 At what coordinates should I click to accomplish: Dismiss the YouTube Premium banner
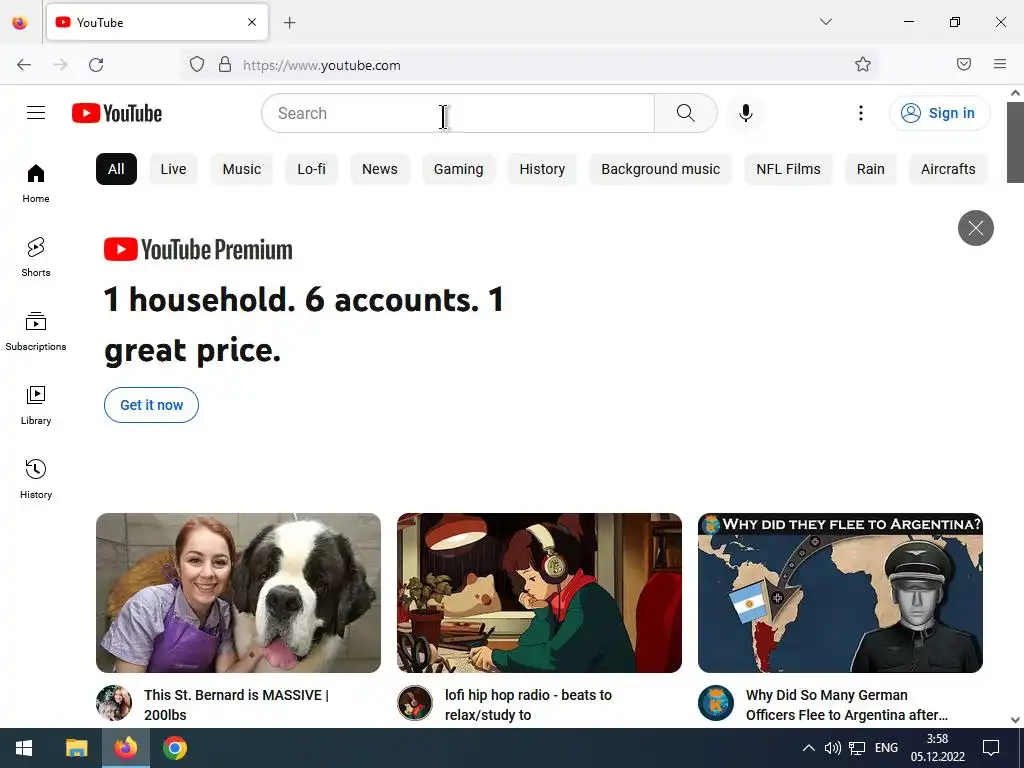(x=976, y=228)
